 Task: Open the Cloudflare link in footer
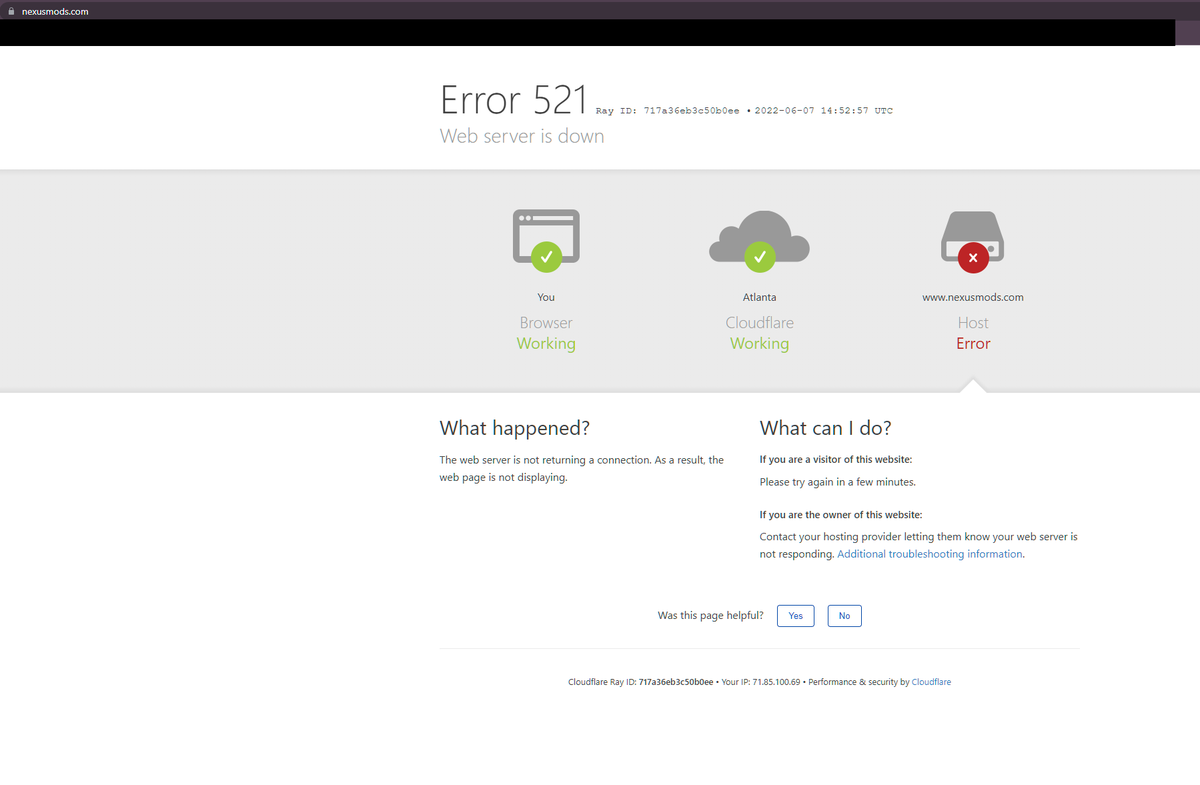[931, 682]
